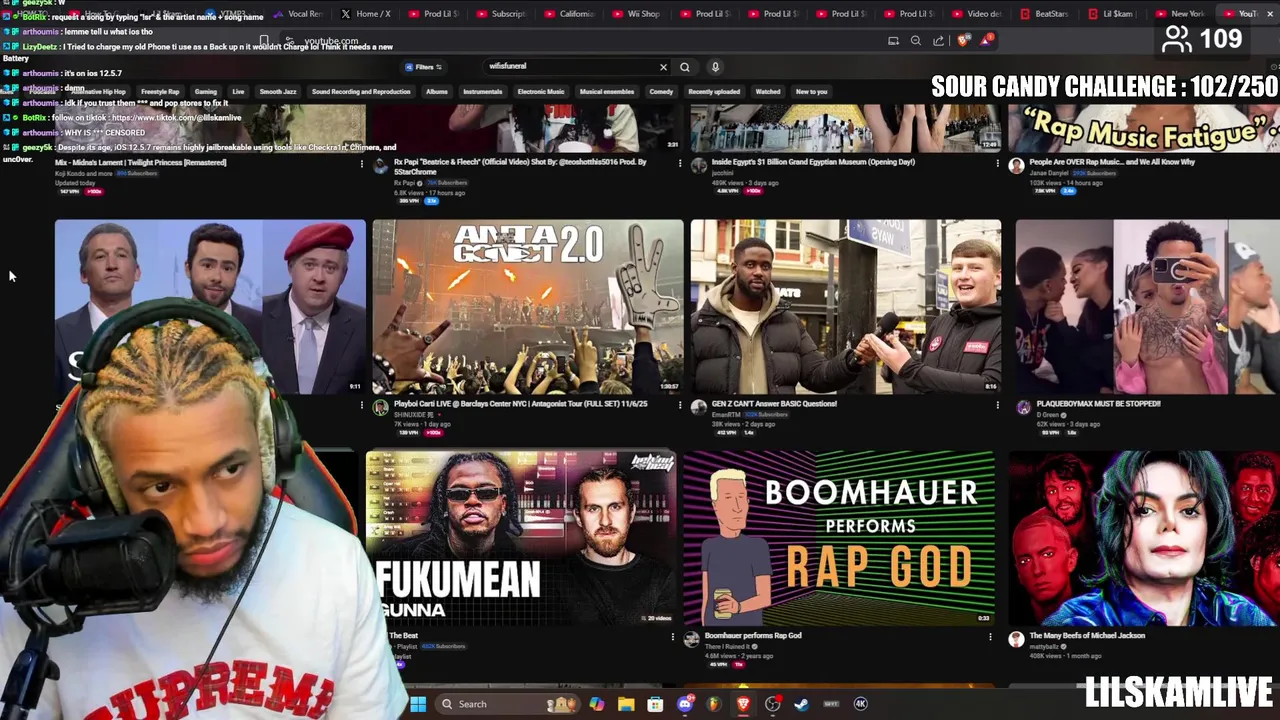Image resolution: width=1280 pixels, height=720 pixels.
Task: Select the Live filter chip
Action: tap(238, 92)
